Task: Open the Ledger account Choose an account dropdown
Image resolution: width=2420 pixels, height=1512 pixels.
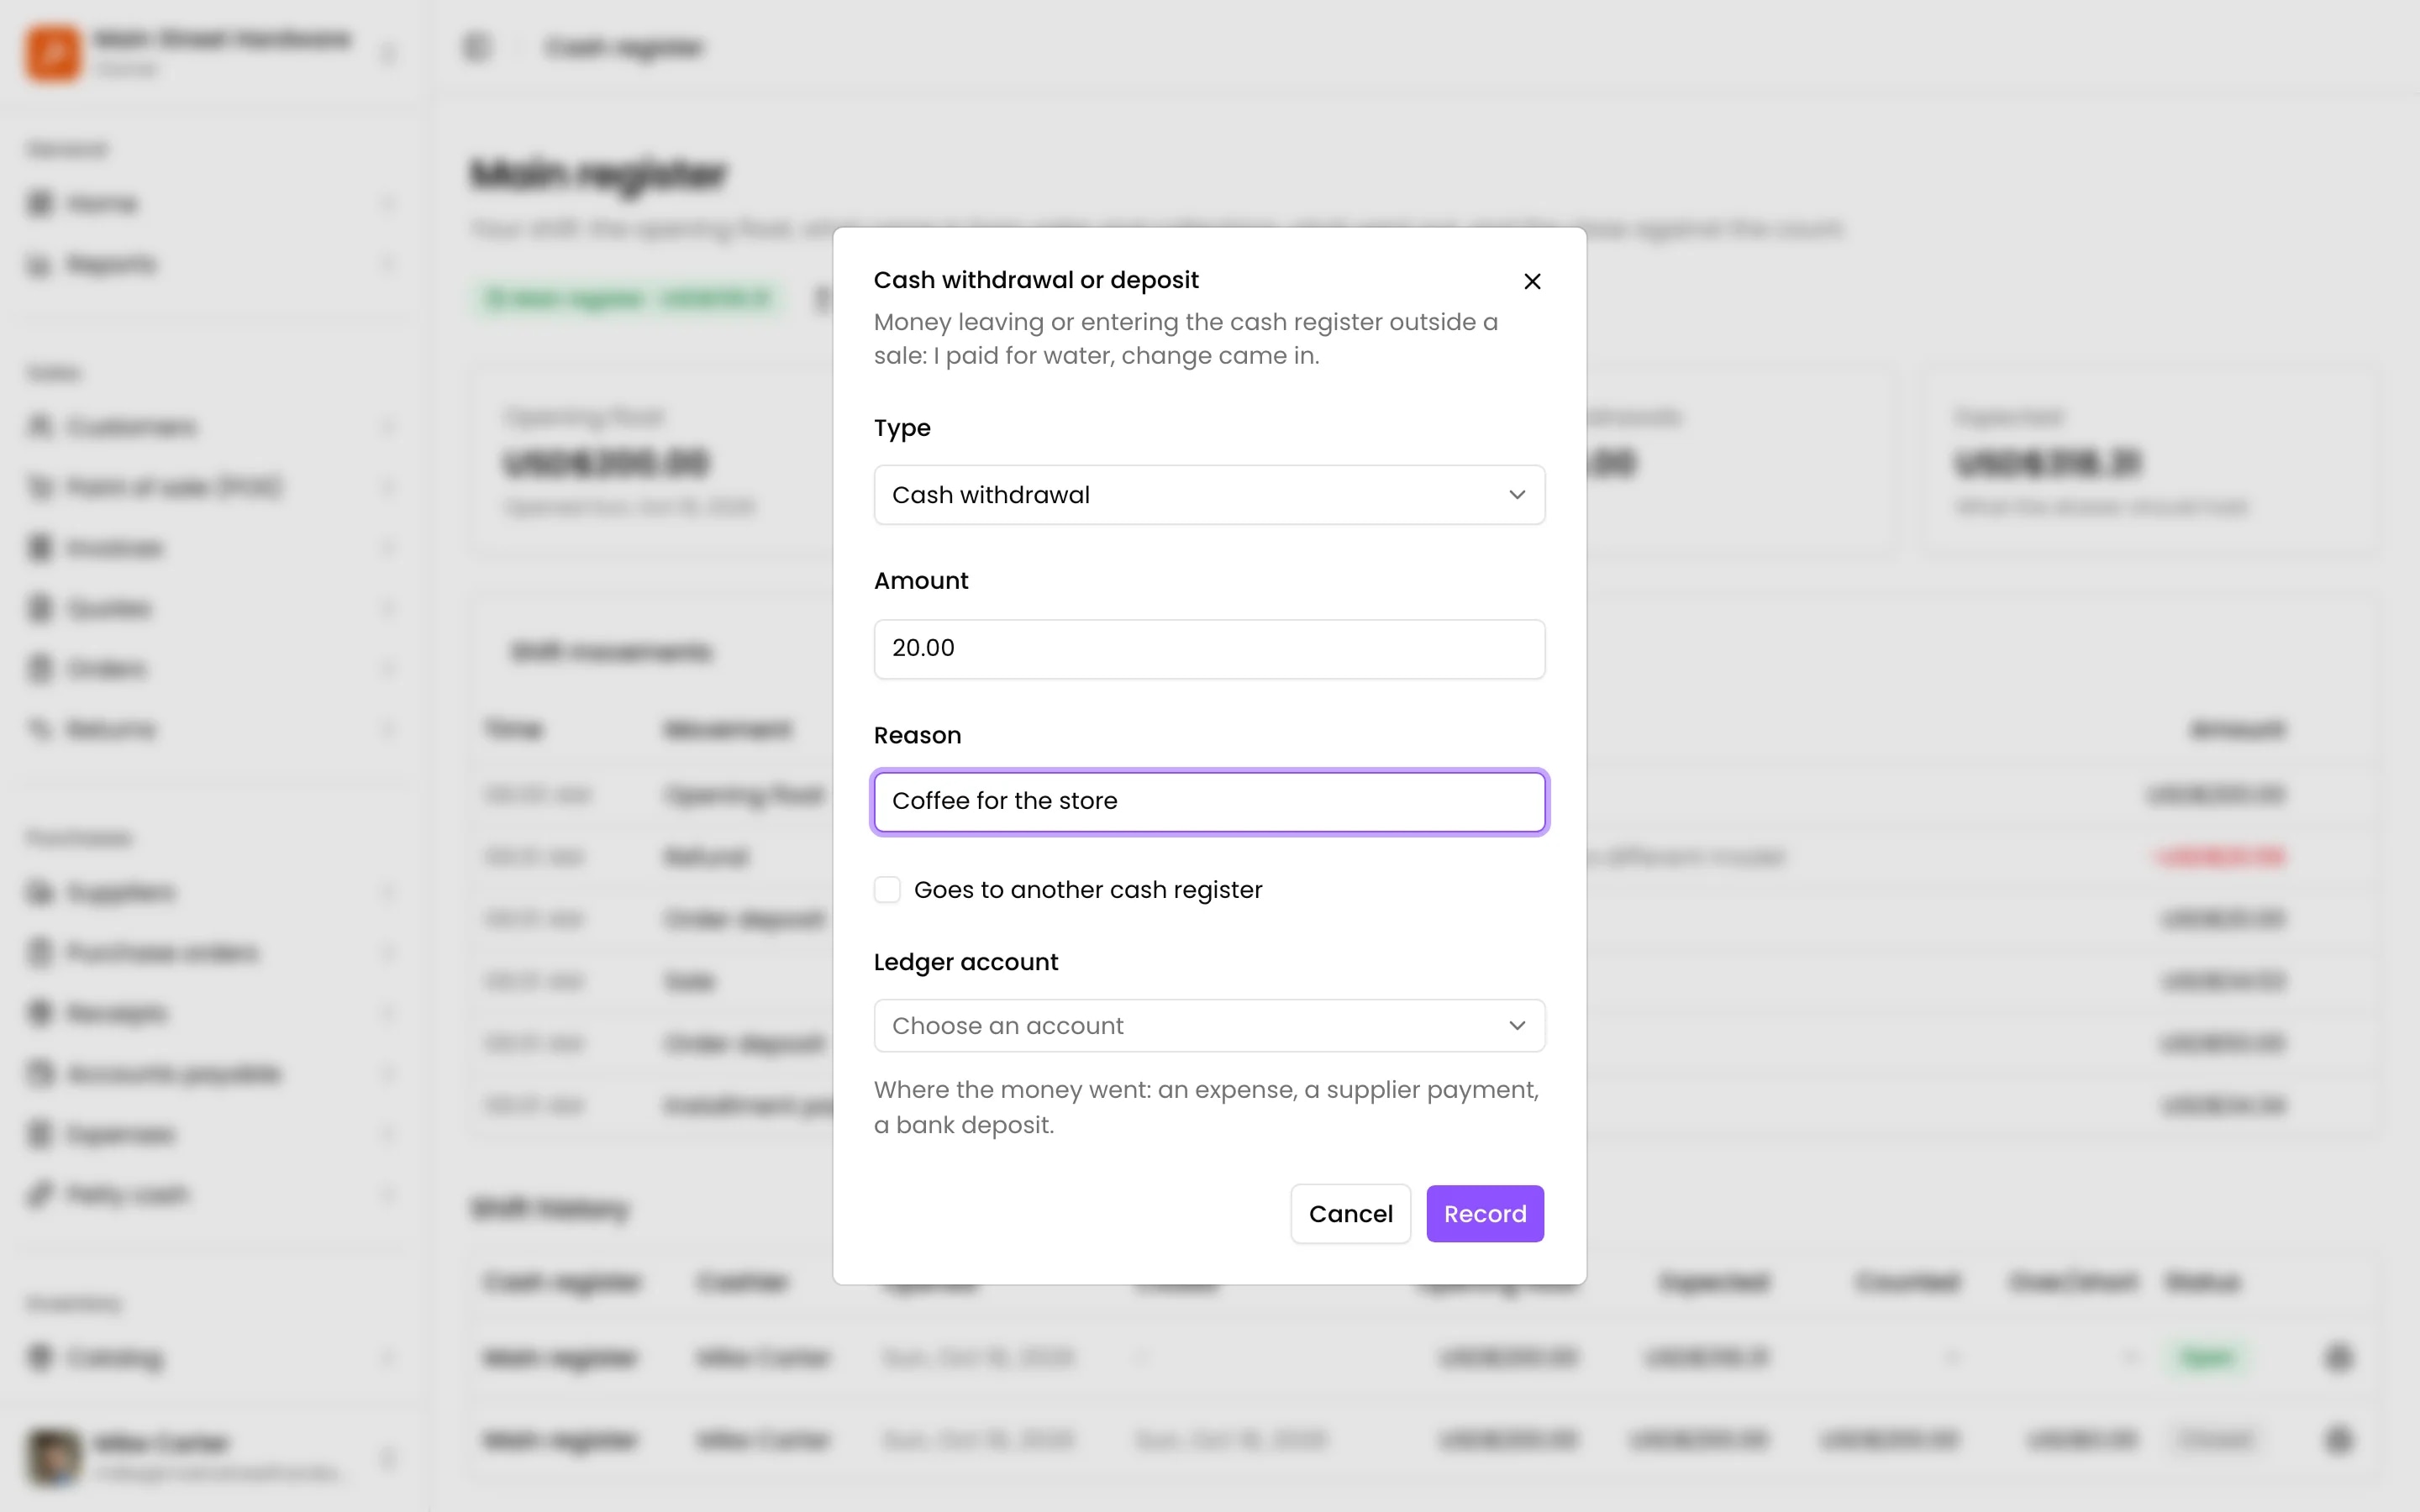Action: point(1209,1025)
